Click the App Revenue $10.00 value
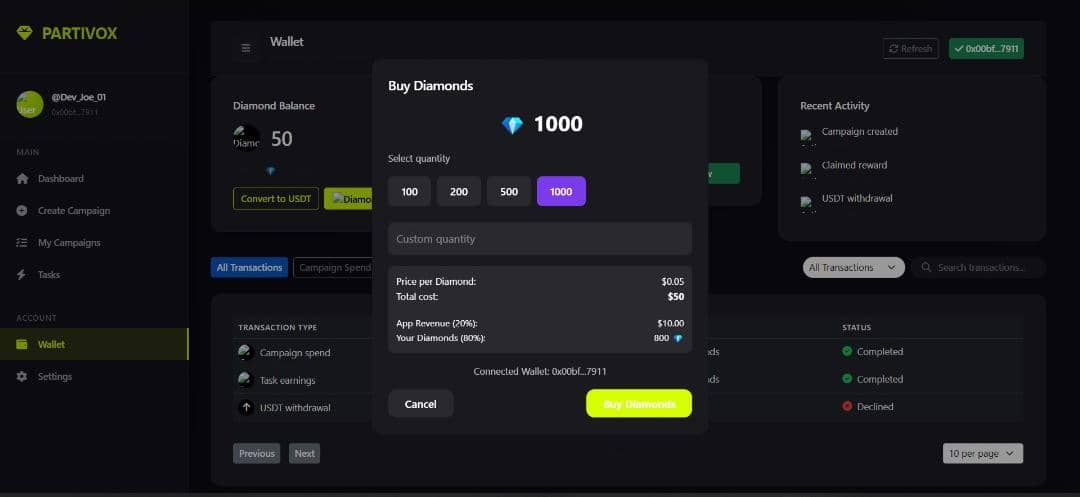 pyautogui.click(x=670, y=323)
